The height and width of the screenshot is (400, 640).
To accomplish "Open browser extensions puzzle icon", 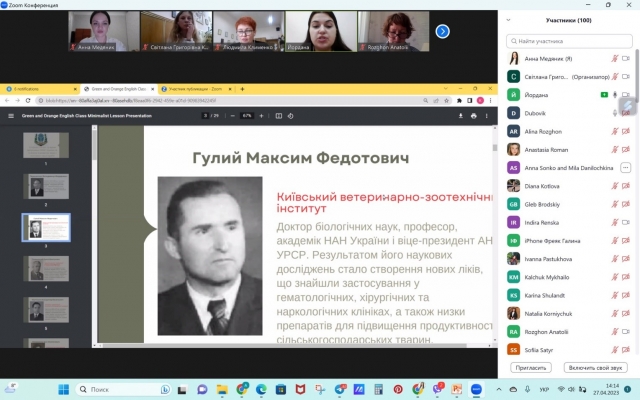I will pyautogui.click(x=459, y=100).
